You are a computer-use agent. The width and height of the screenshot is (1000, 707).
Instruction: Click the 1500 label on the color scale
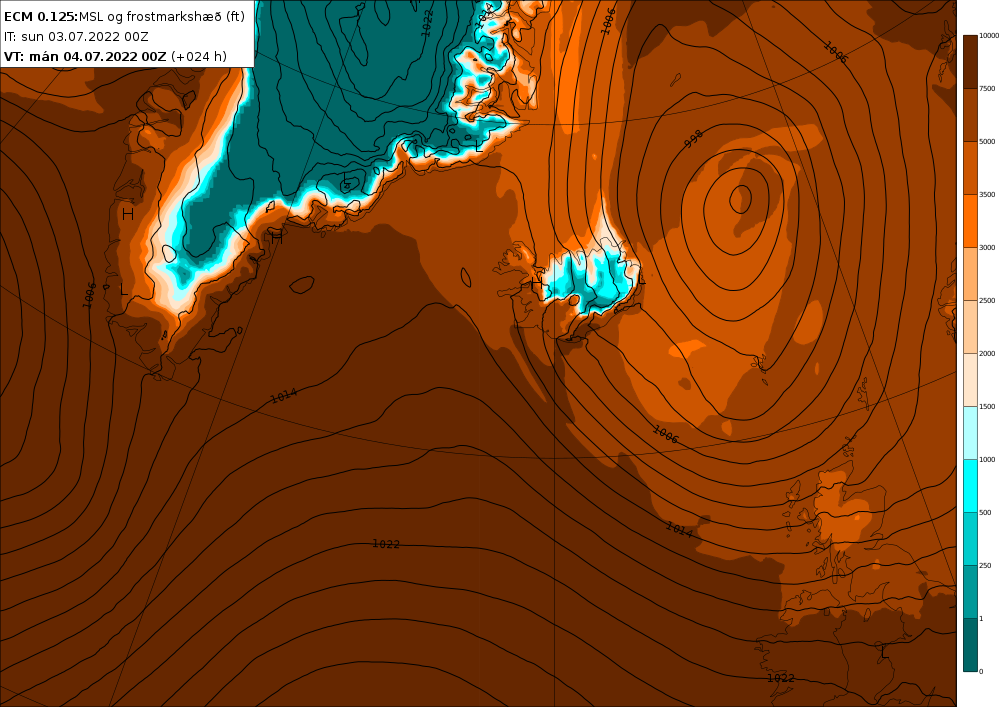point(987,406)
